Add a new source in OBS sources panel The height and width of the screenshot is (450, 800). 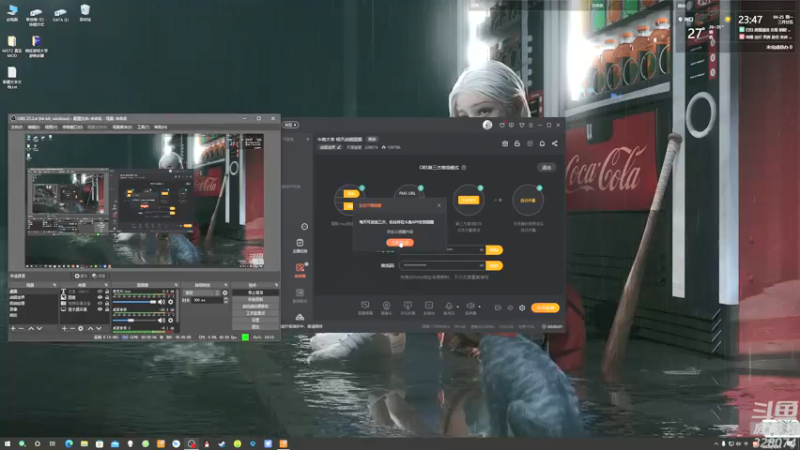click(64, 329)
